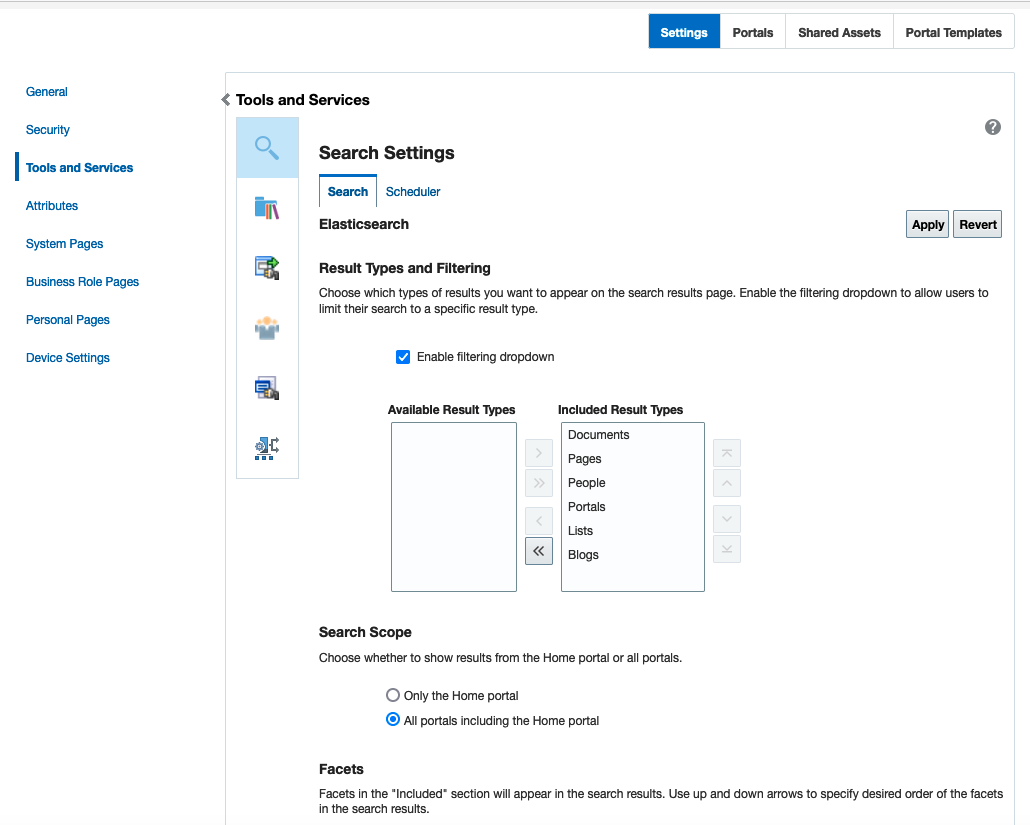
Task: Open System Pages link
Action: [x=64, y=244]
